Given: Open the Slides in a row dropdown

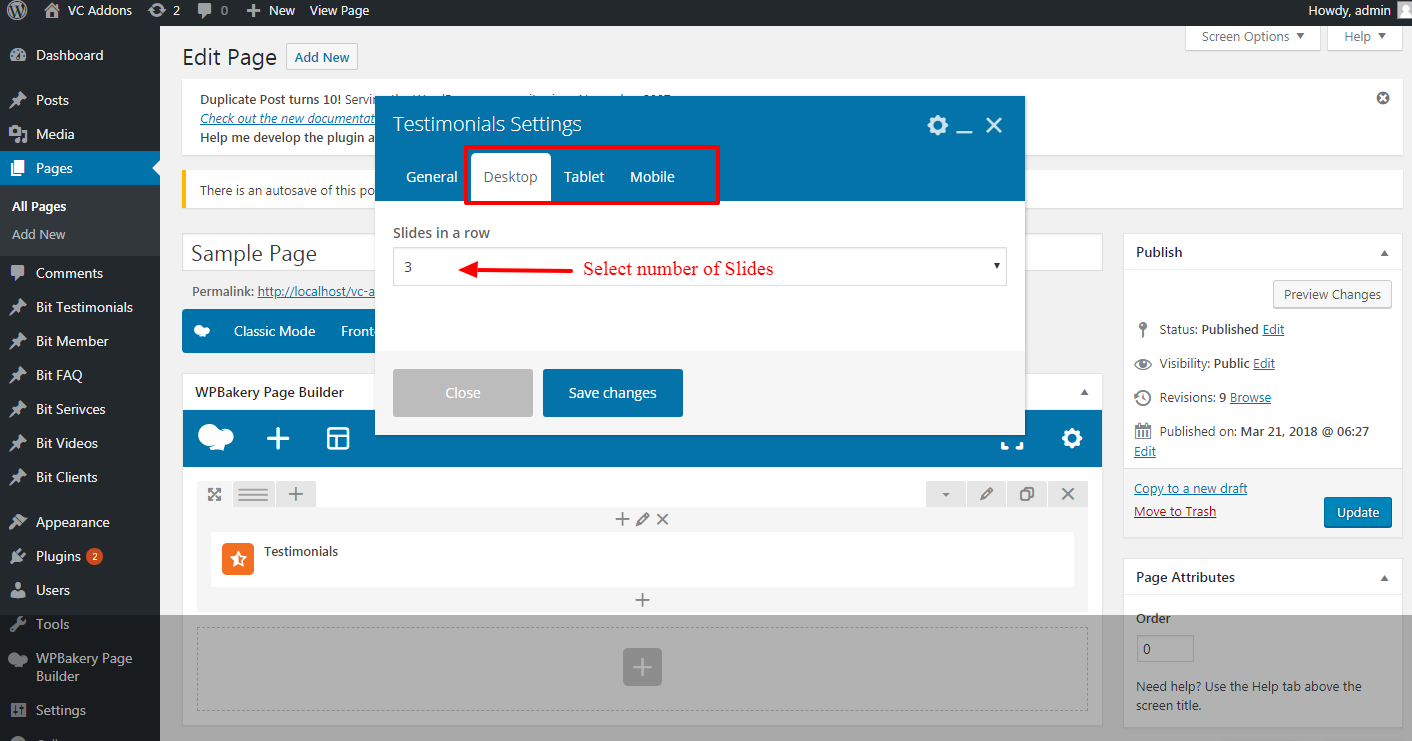Looking at the screenshot, I should 699,267.
